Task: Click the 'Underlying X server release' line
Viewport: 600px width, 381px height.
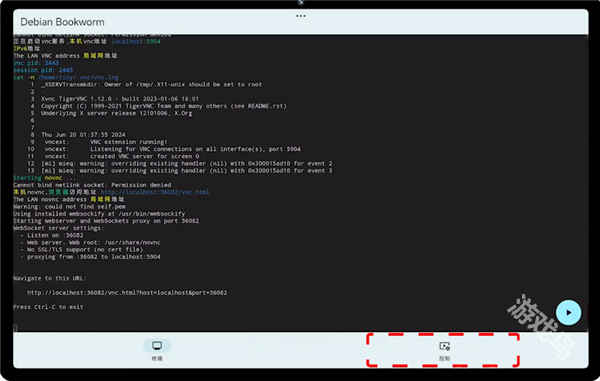Action: point(116,113)
